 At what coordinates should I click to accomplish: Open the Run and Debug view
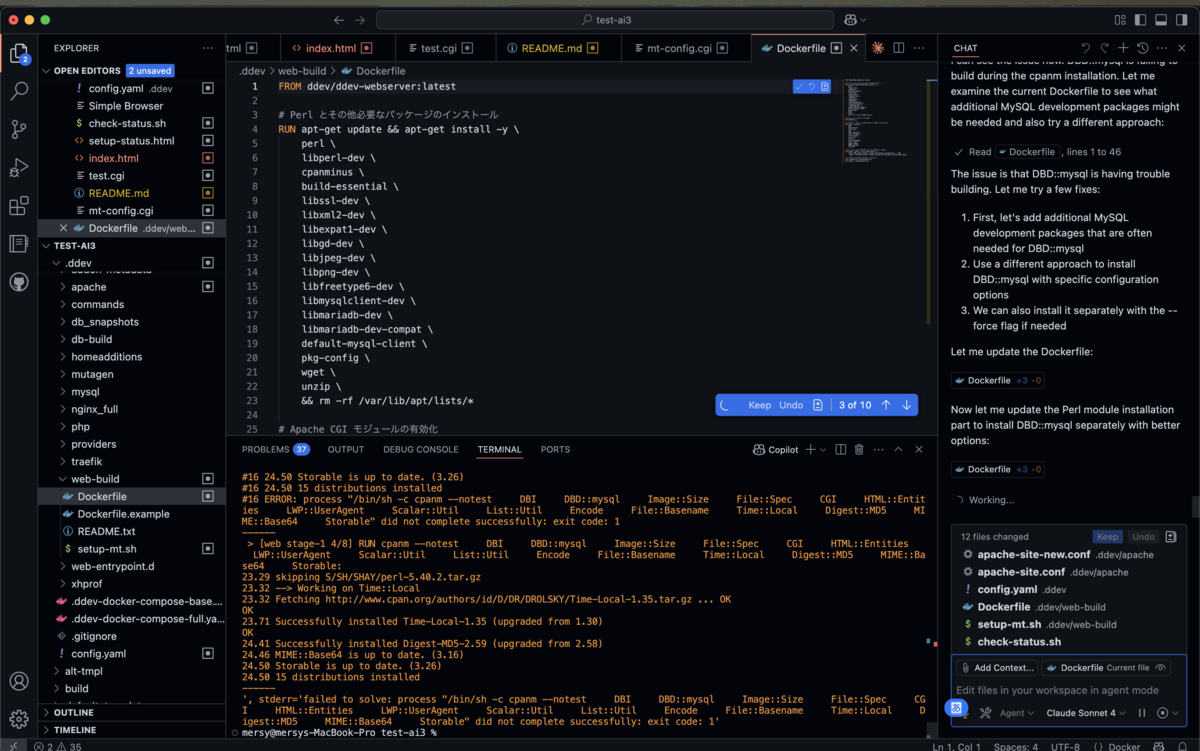pyautogui.click(x=19, y=167)
